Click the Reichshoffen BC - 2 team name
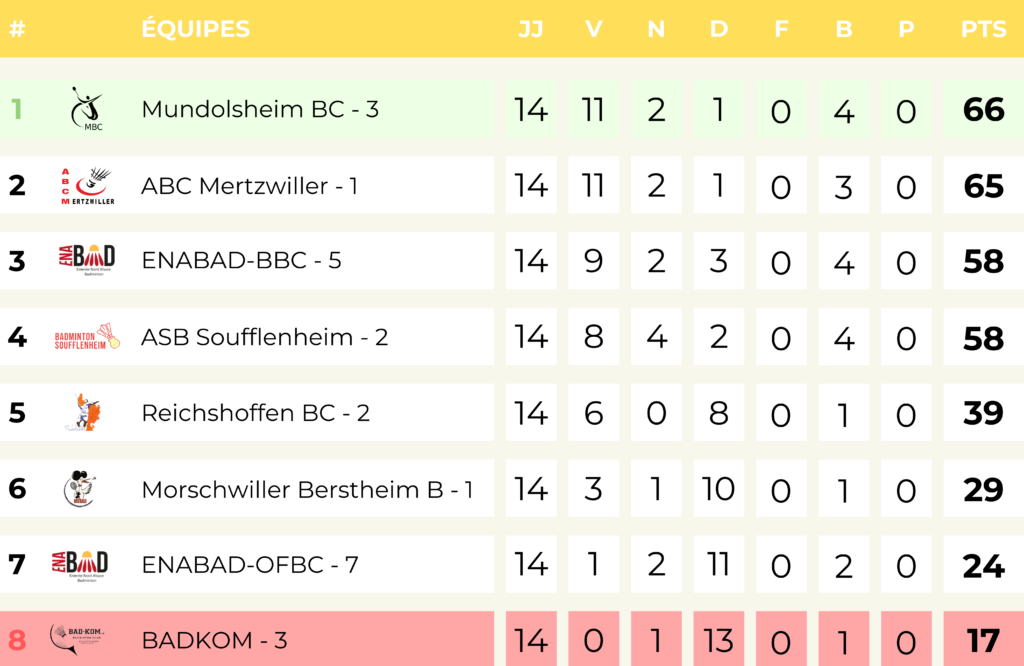Viewport: 1024px width, 666px height. (255, 413)
